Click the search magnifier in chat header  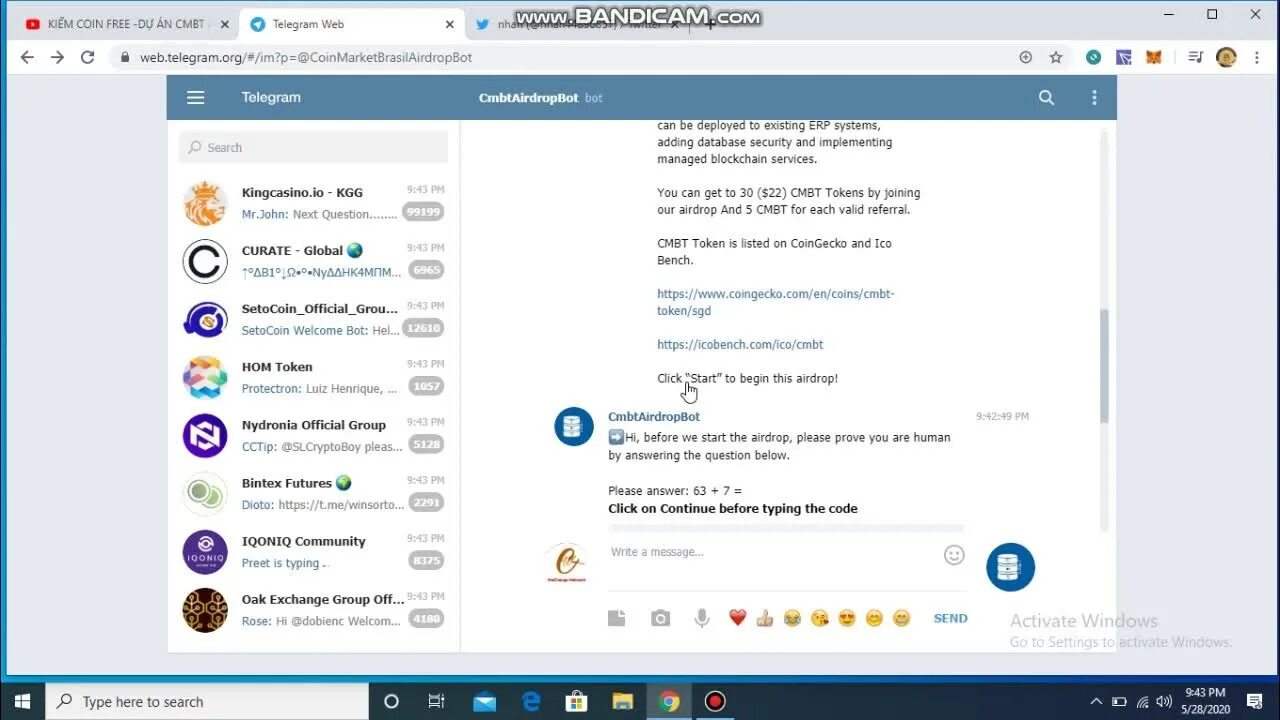click(x=1046, y=97)
